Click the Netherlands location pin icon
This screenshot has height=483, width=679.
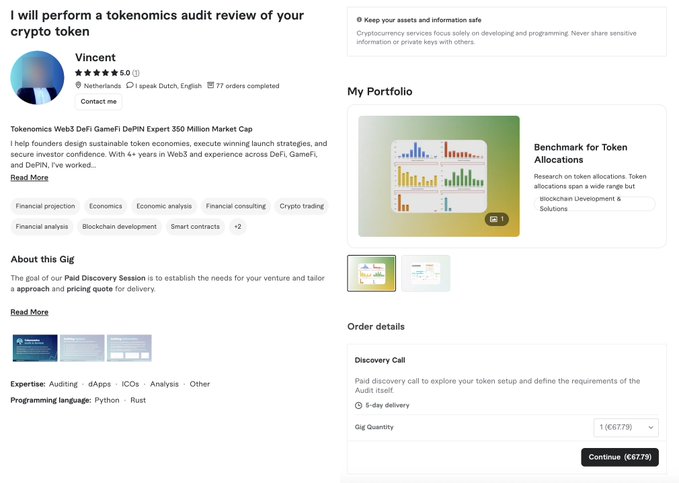pos(78,86)
